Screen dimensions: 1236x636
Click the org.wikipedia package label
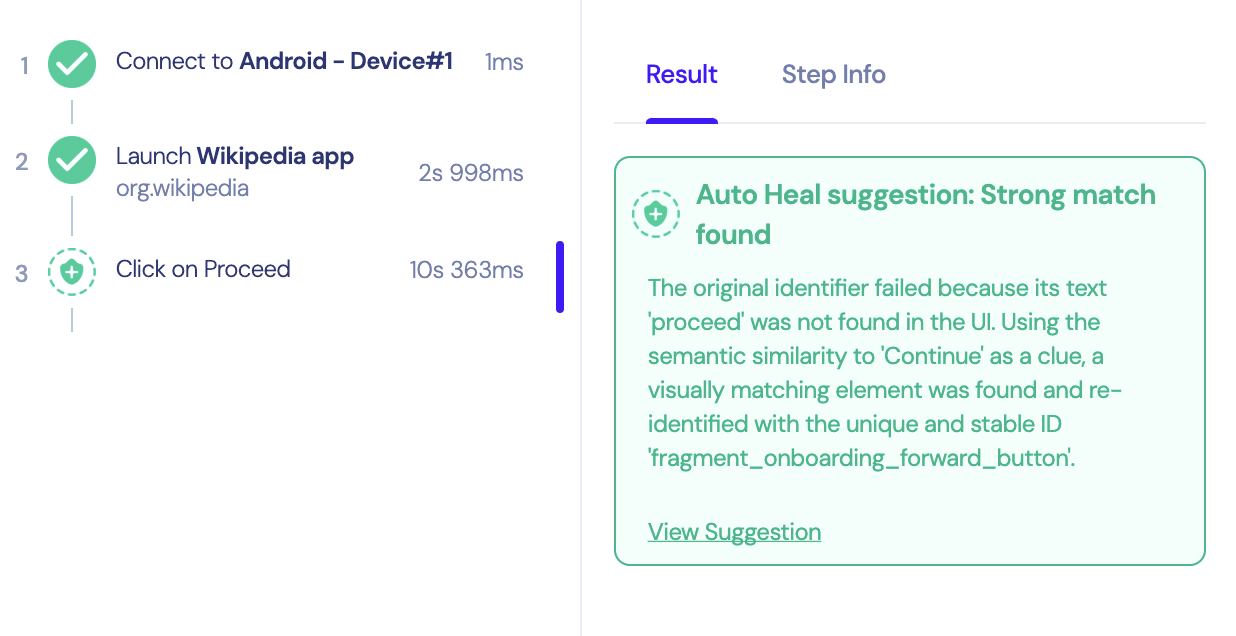(182, 188)
